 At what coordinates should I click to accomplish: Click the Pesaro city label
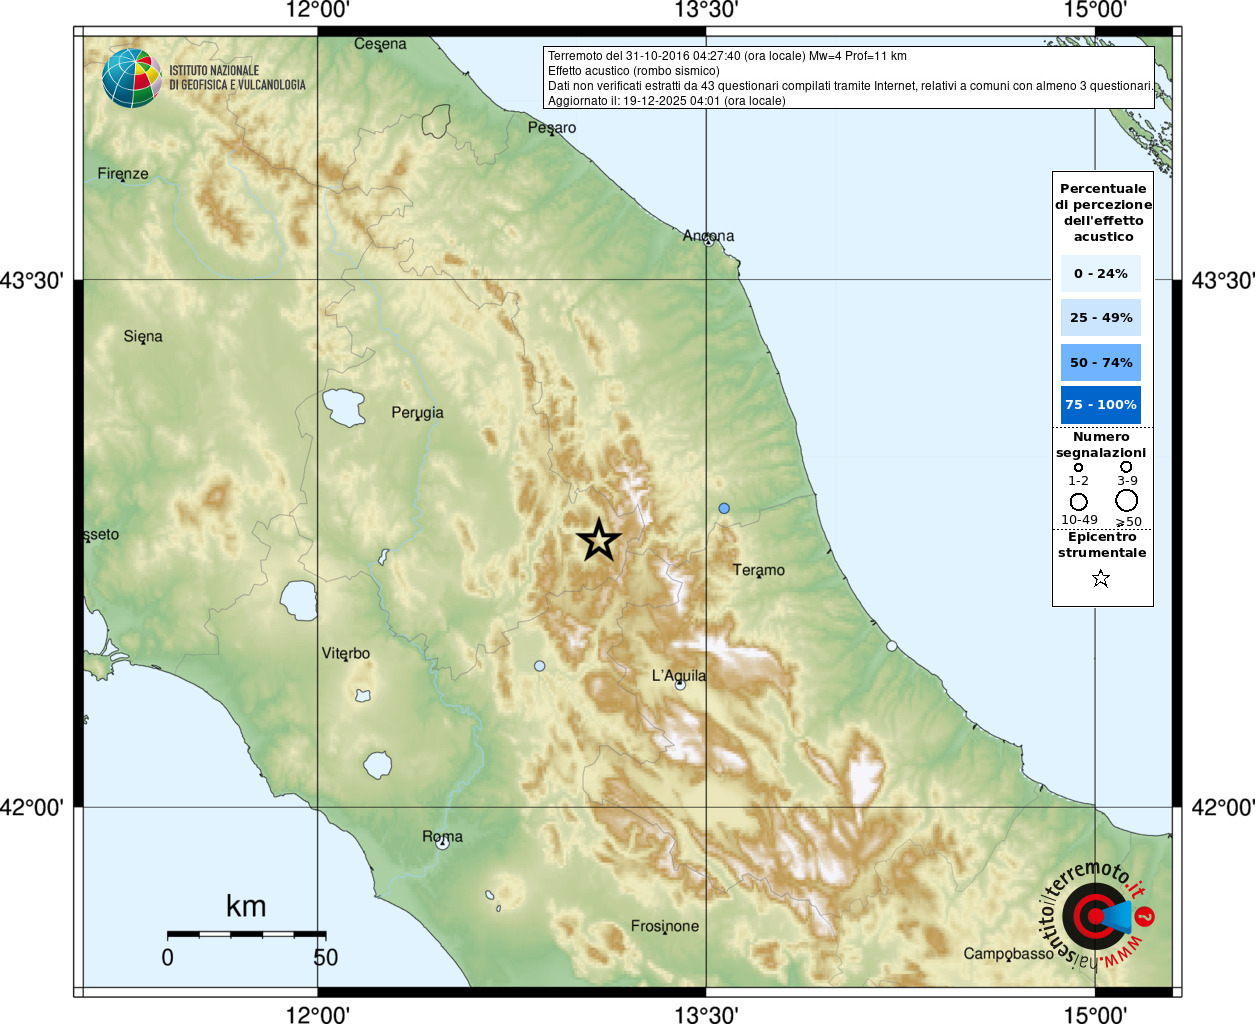pyautogui.click(x=552, y=127)
